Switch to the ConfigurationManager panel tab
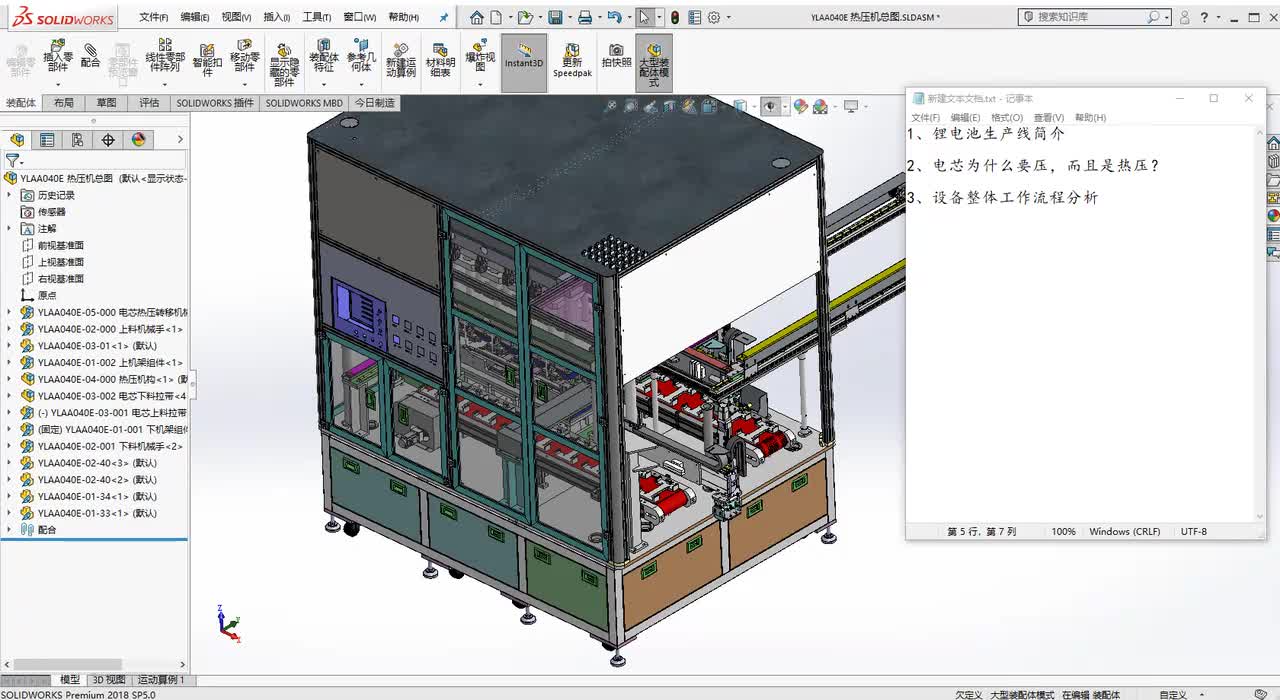The width and height of the screenshot is (1280, 700). (x=77, y=140)
